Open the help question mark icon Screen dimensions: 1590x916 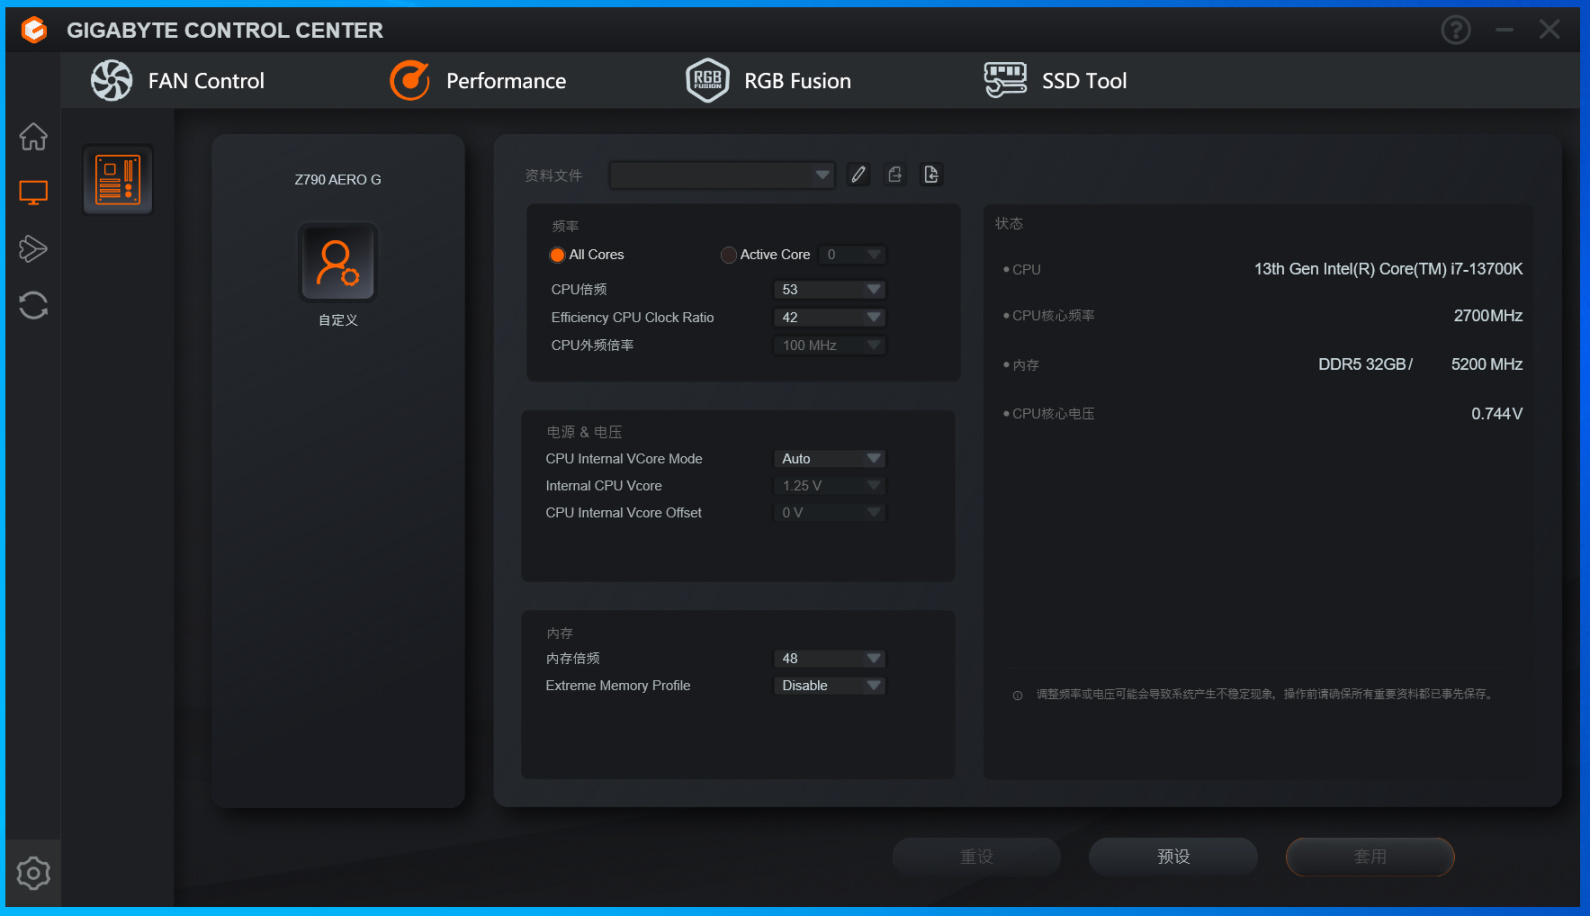(x=1456, y=30)
